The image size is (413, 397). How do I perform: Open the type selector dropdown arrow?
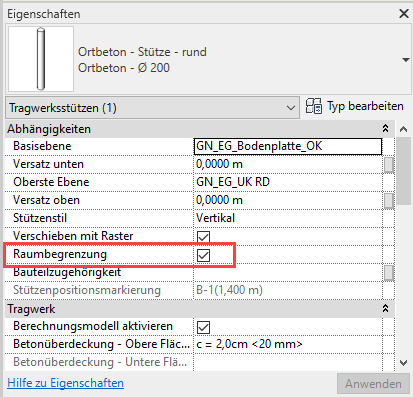tap(406, 60)
